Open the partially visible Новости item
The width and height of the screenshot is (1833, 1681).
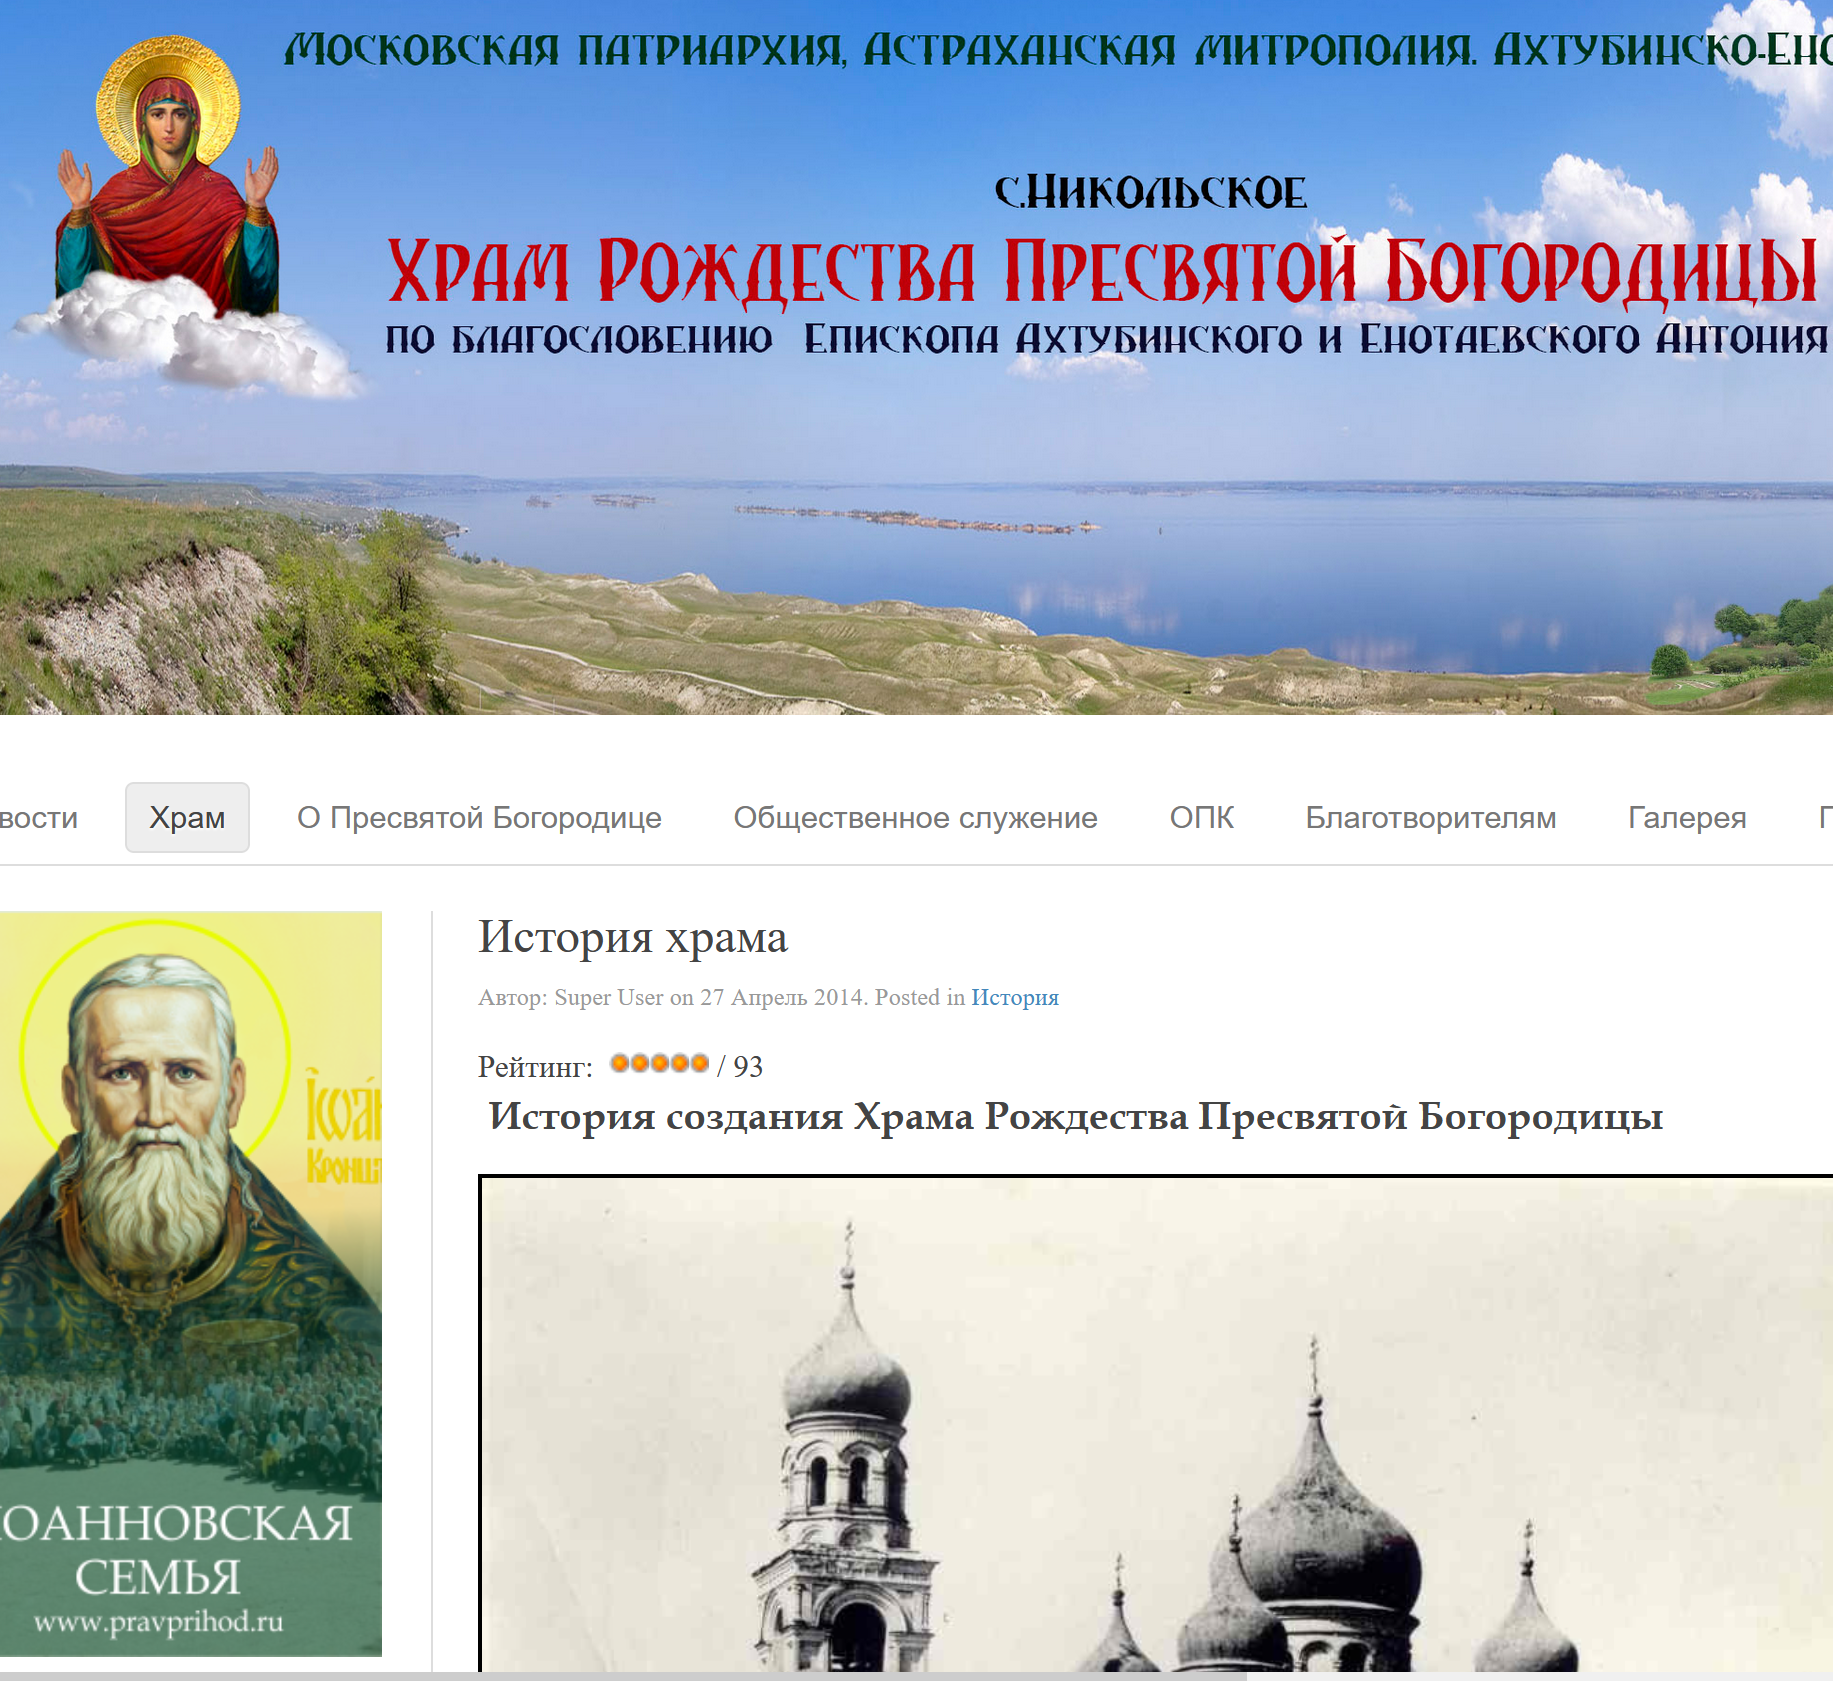(40, 817)
